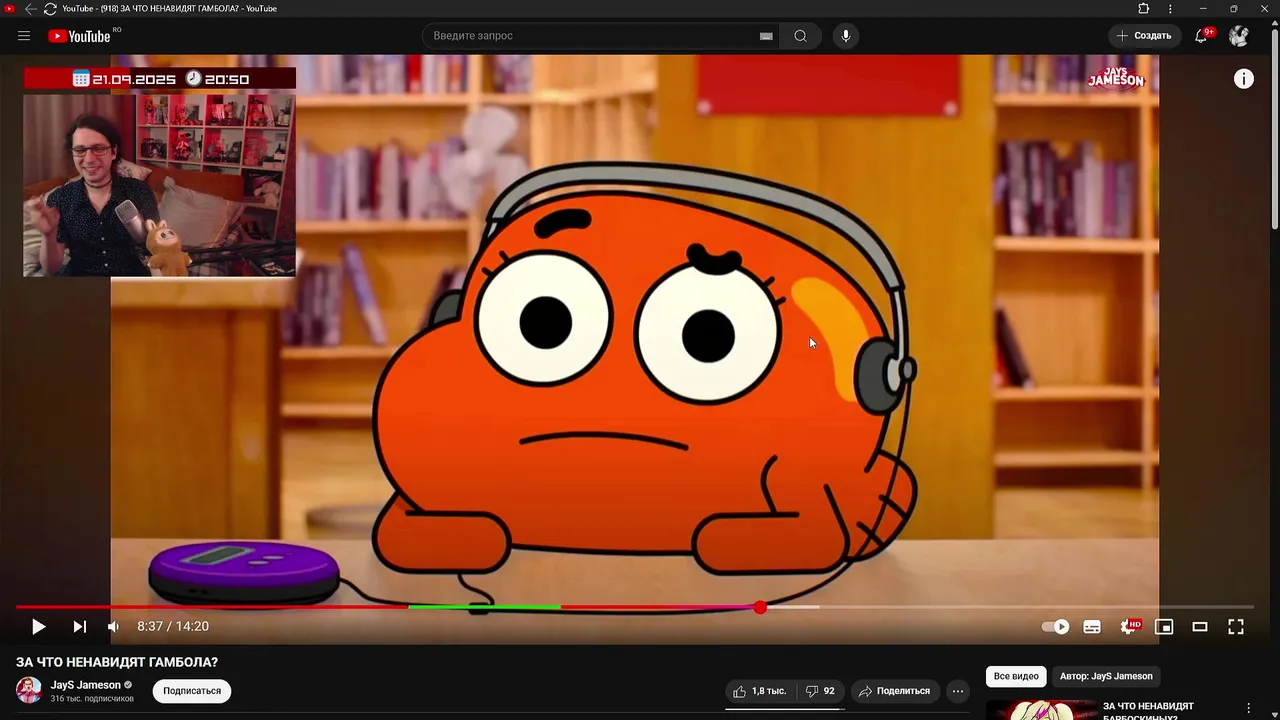Screen dimensions: 1280x720
Task: Go to YouTube home via logo
Action: [x=79, y=36]
